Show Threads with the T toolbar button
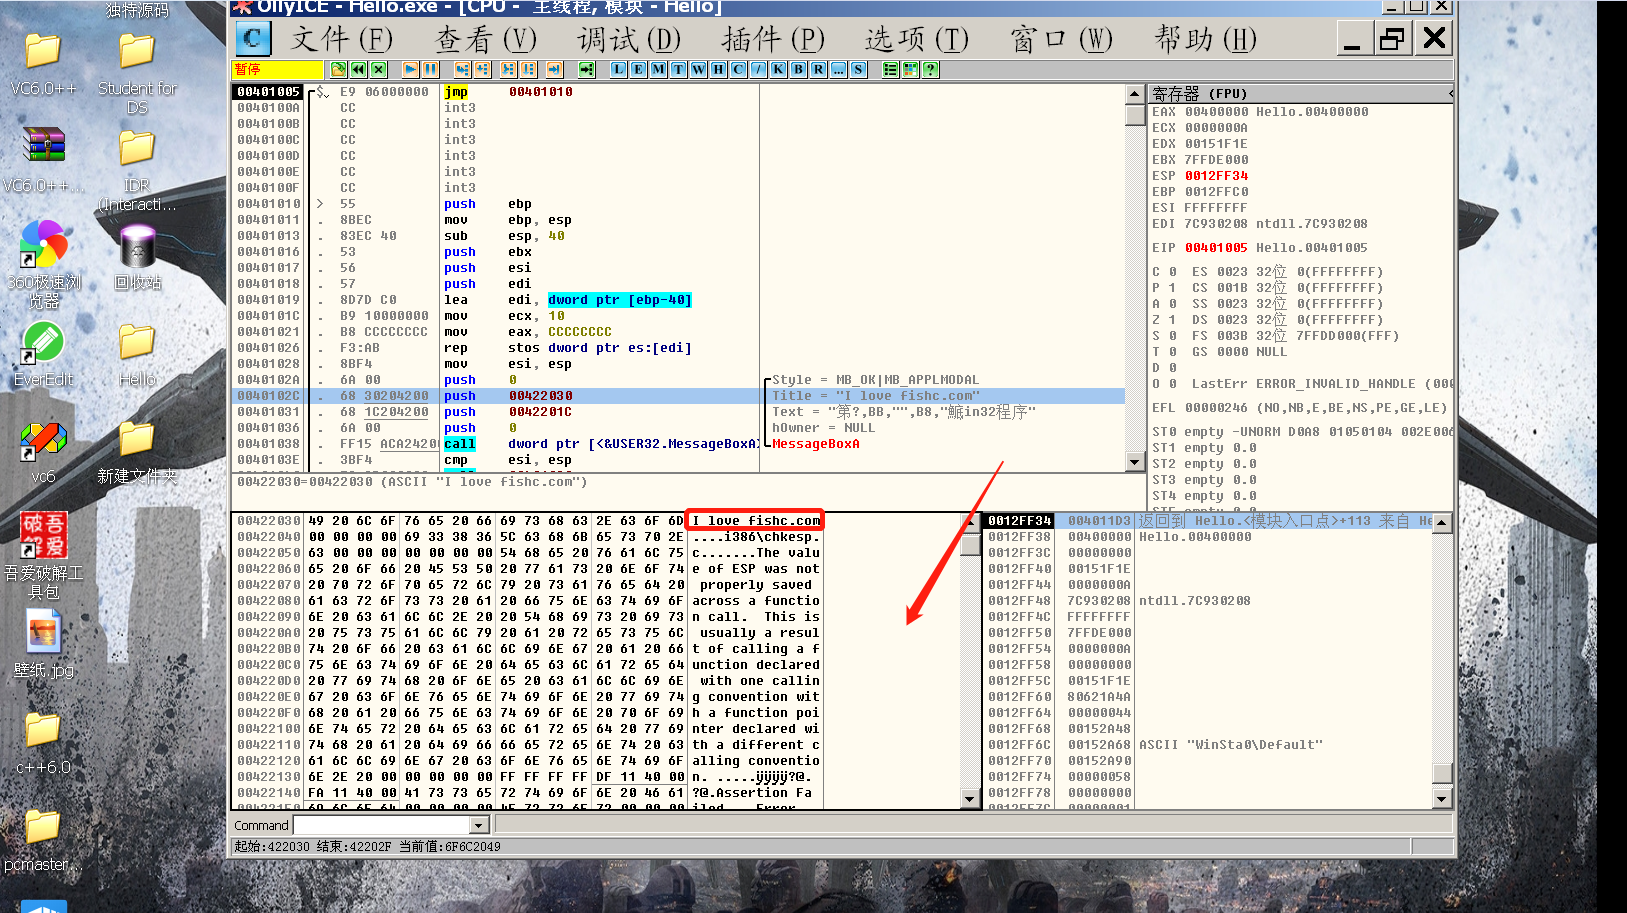The image size is (1627, 913). click(x=679, y=69)
